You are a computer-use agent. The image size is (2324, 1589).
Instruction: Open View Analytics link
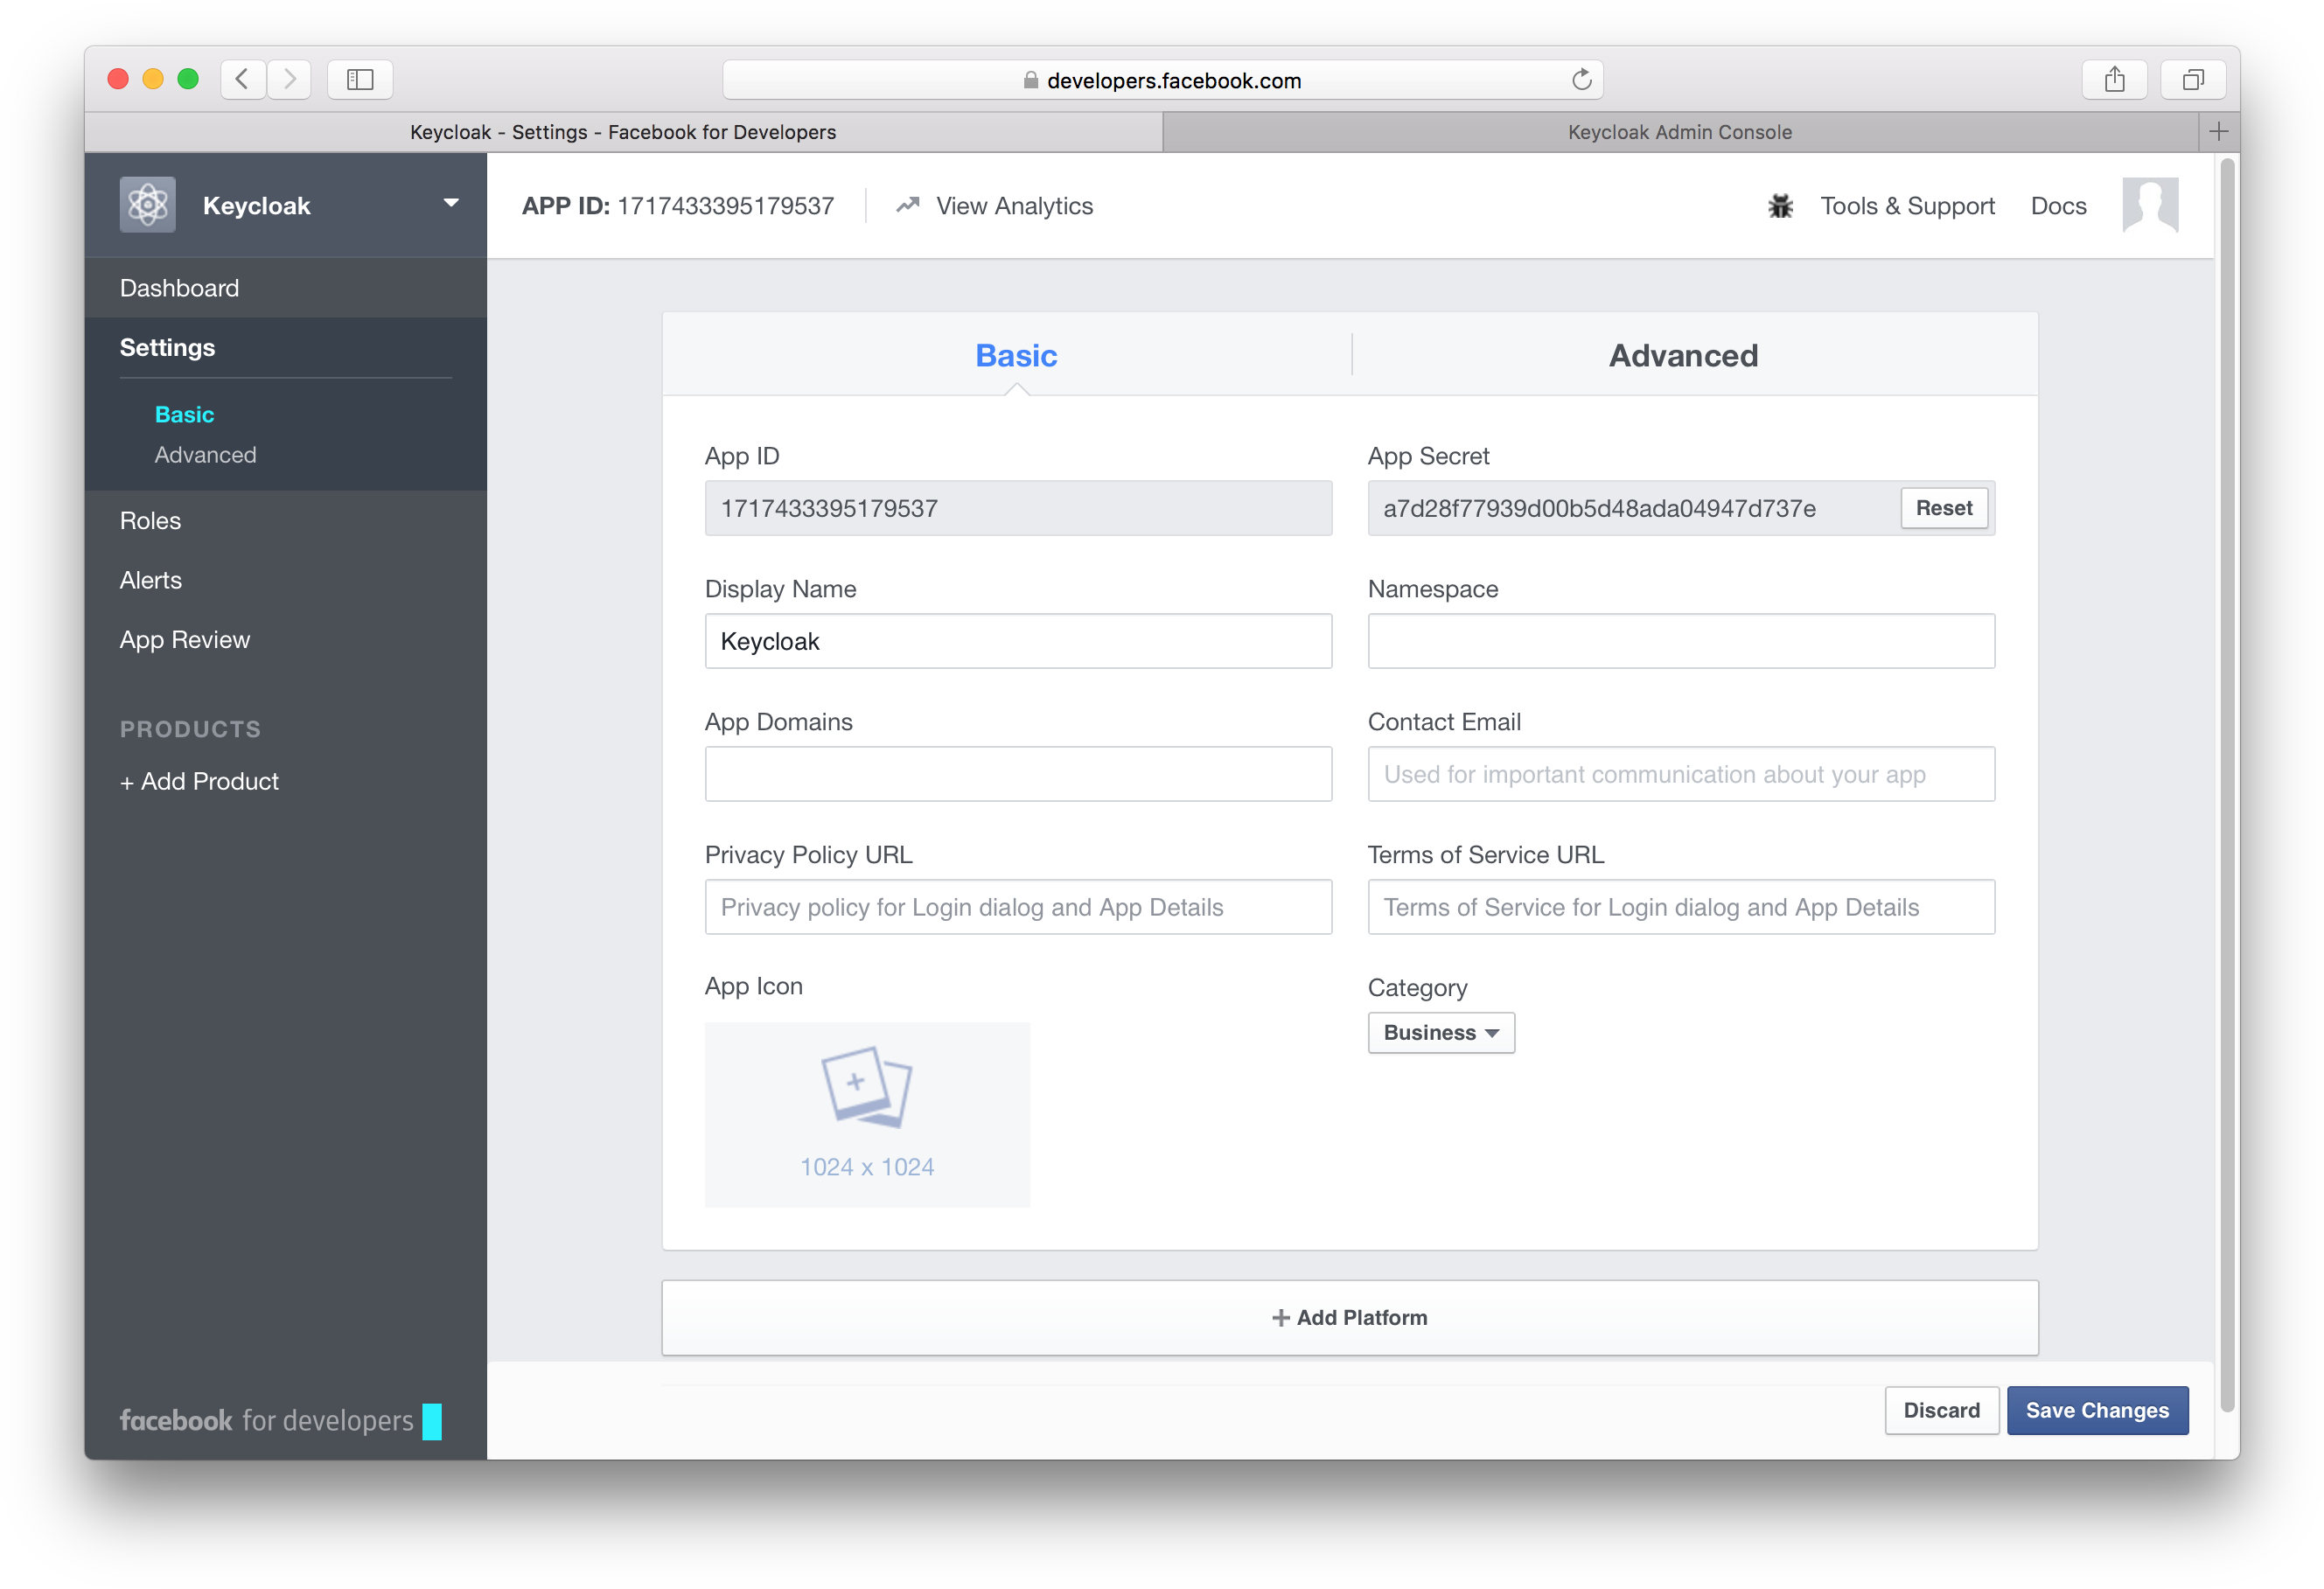[1014, 205]
